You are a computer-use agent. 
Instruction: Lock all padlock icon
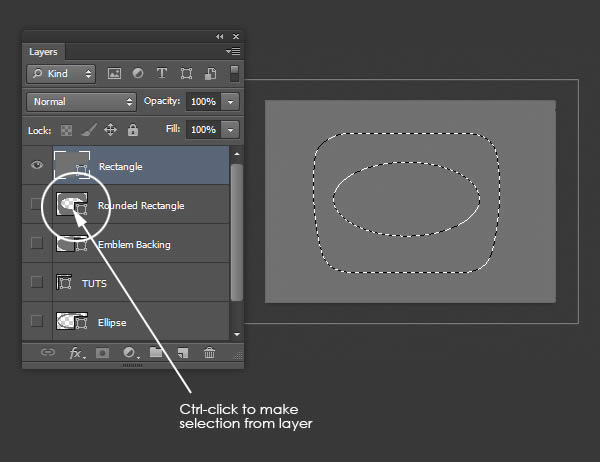click(x=133, y=130)
